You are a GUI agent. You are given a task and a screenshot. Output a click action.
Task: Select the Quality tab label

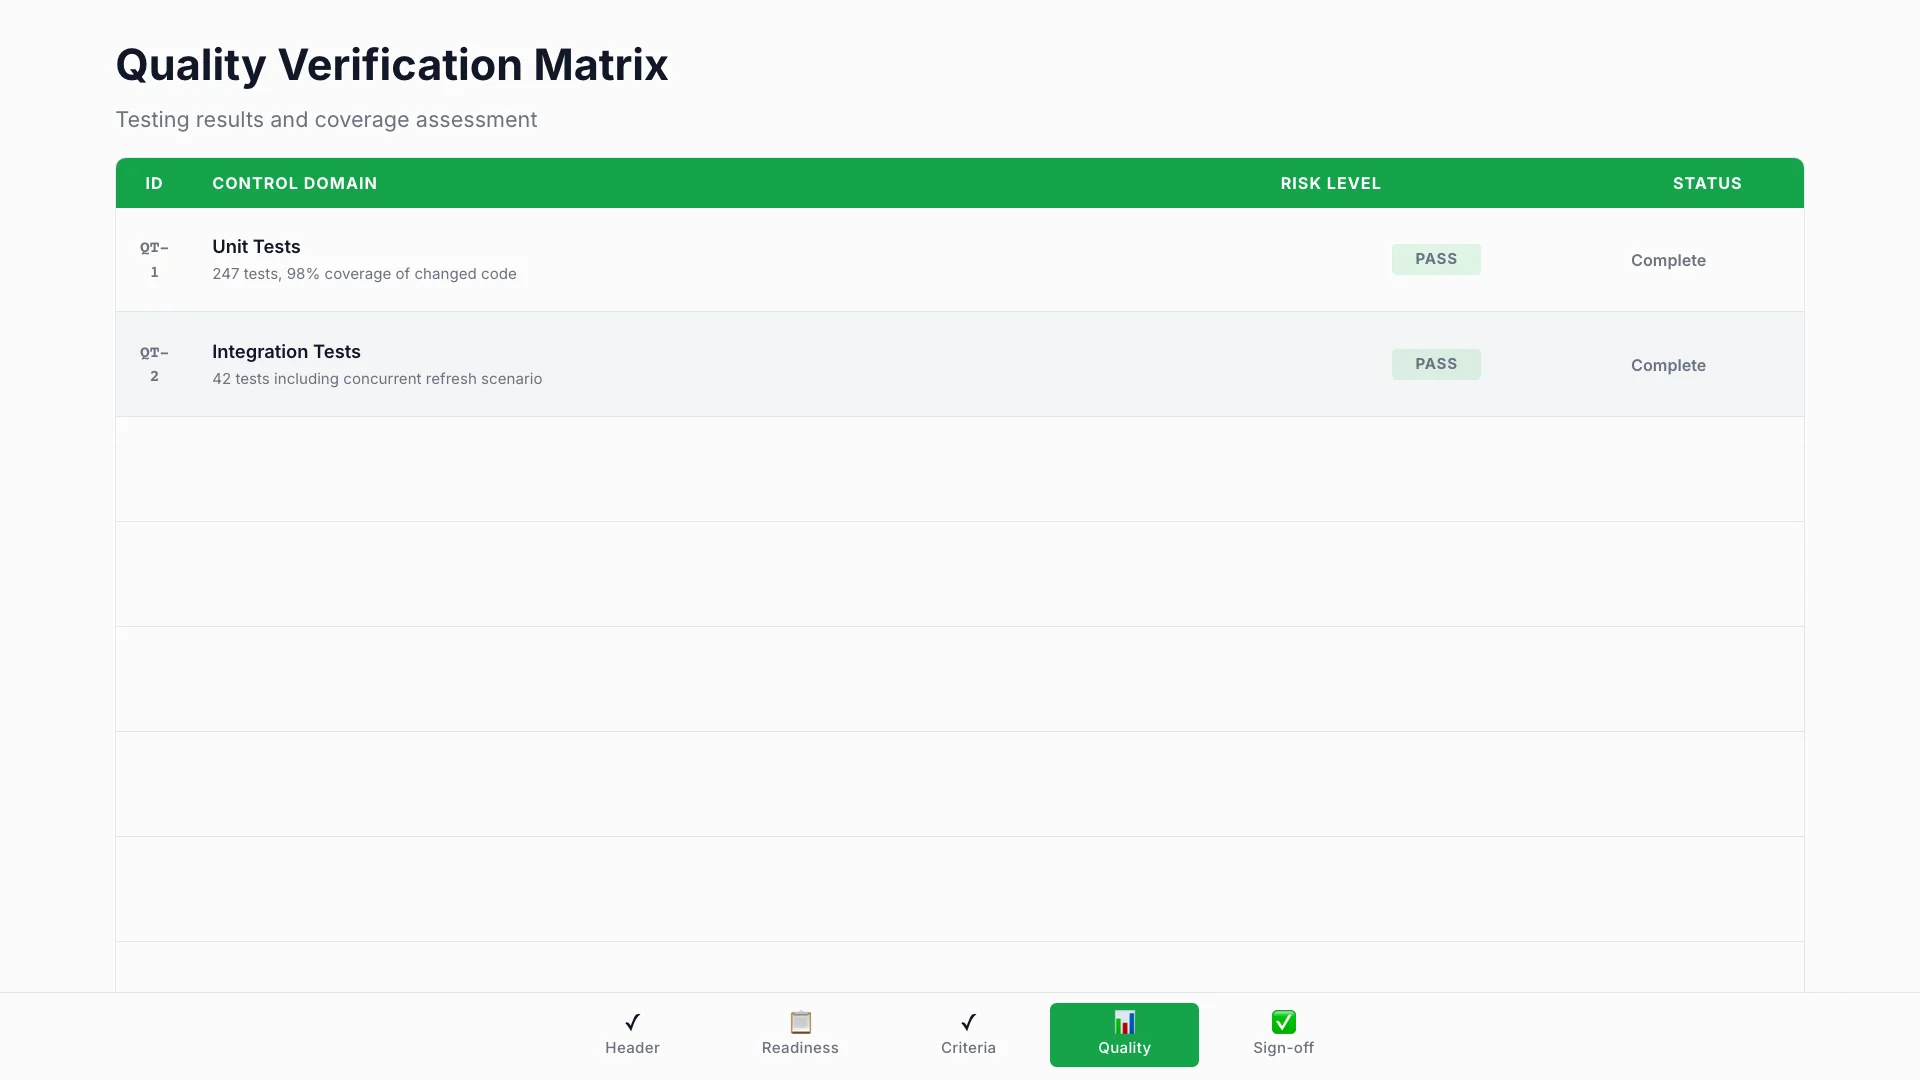tap(1124, 1048)
